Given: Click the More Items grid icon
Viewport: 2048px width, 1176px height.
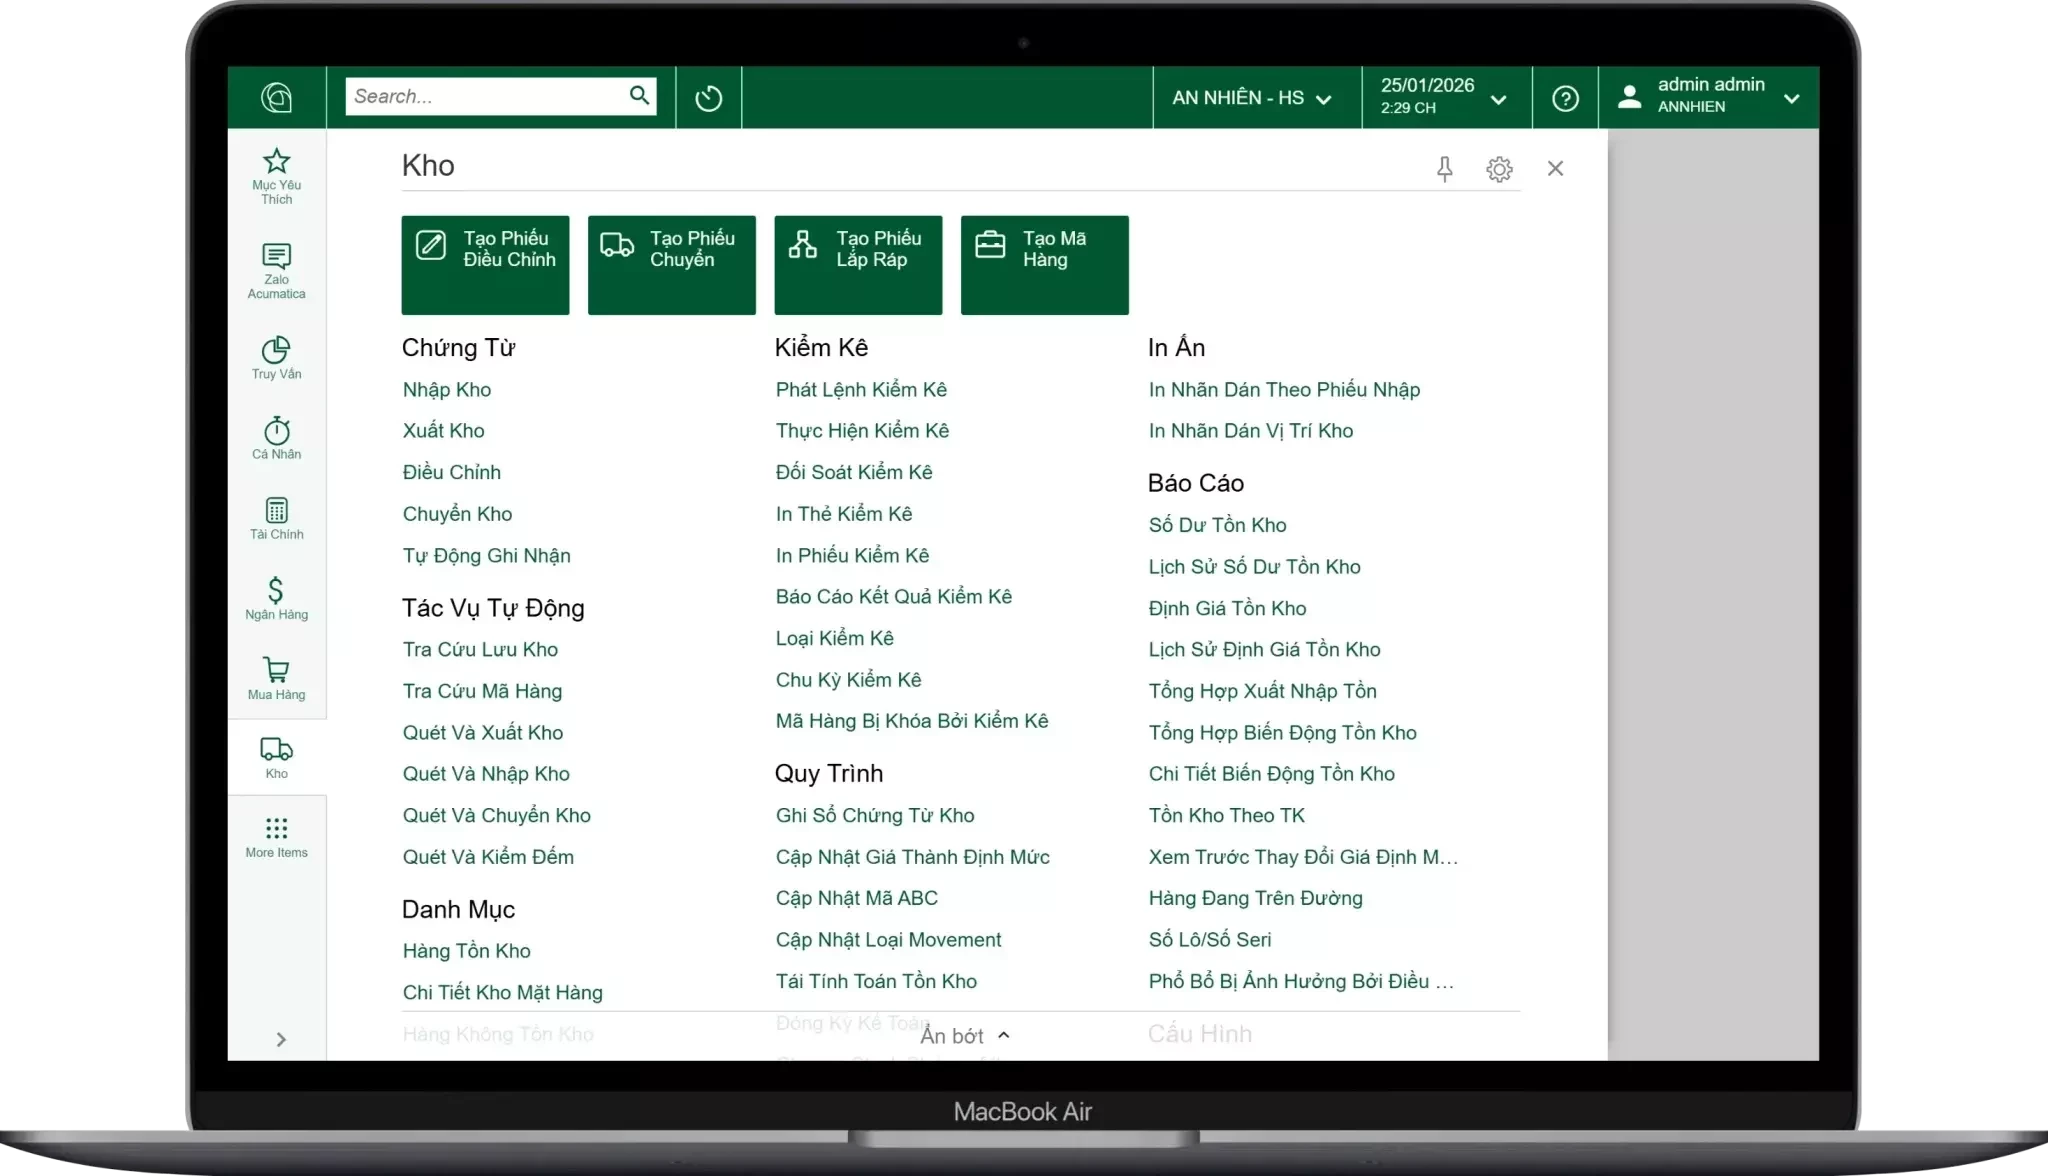Looking at the screenshot, I should [276, 837].
